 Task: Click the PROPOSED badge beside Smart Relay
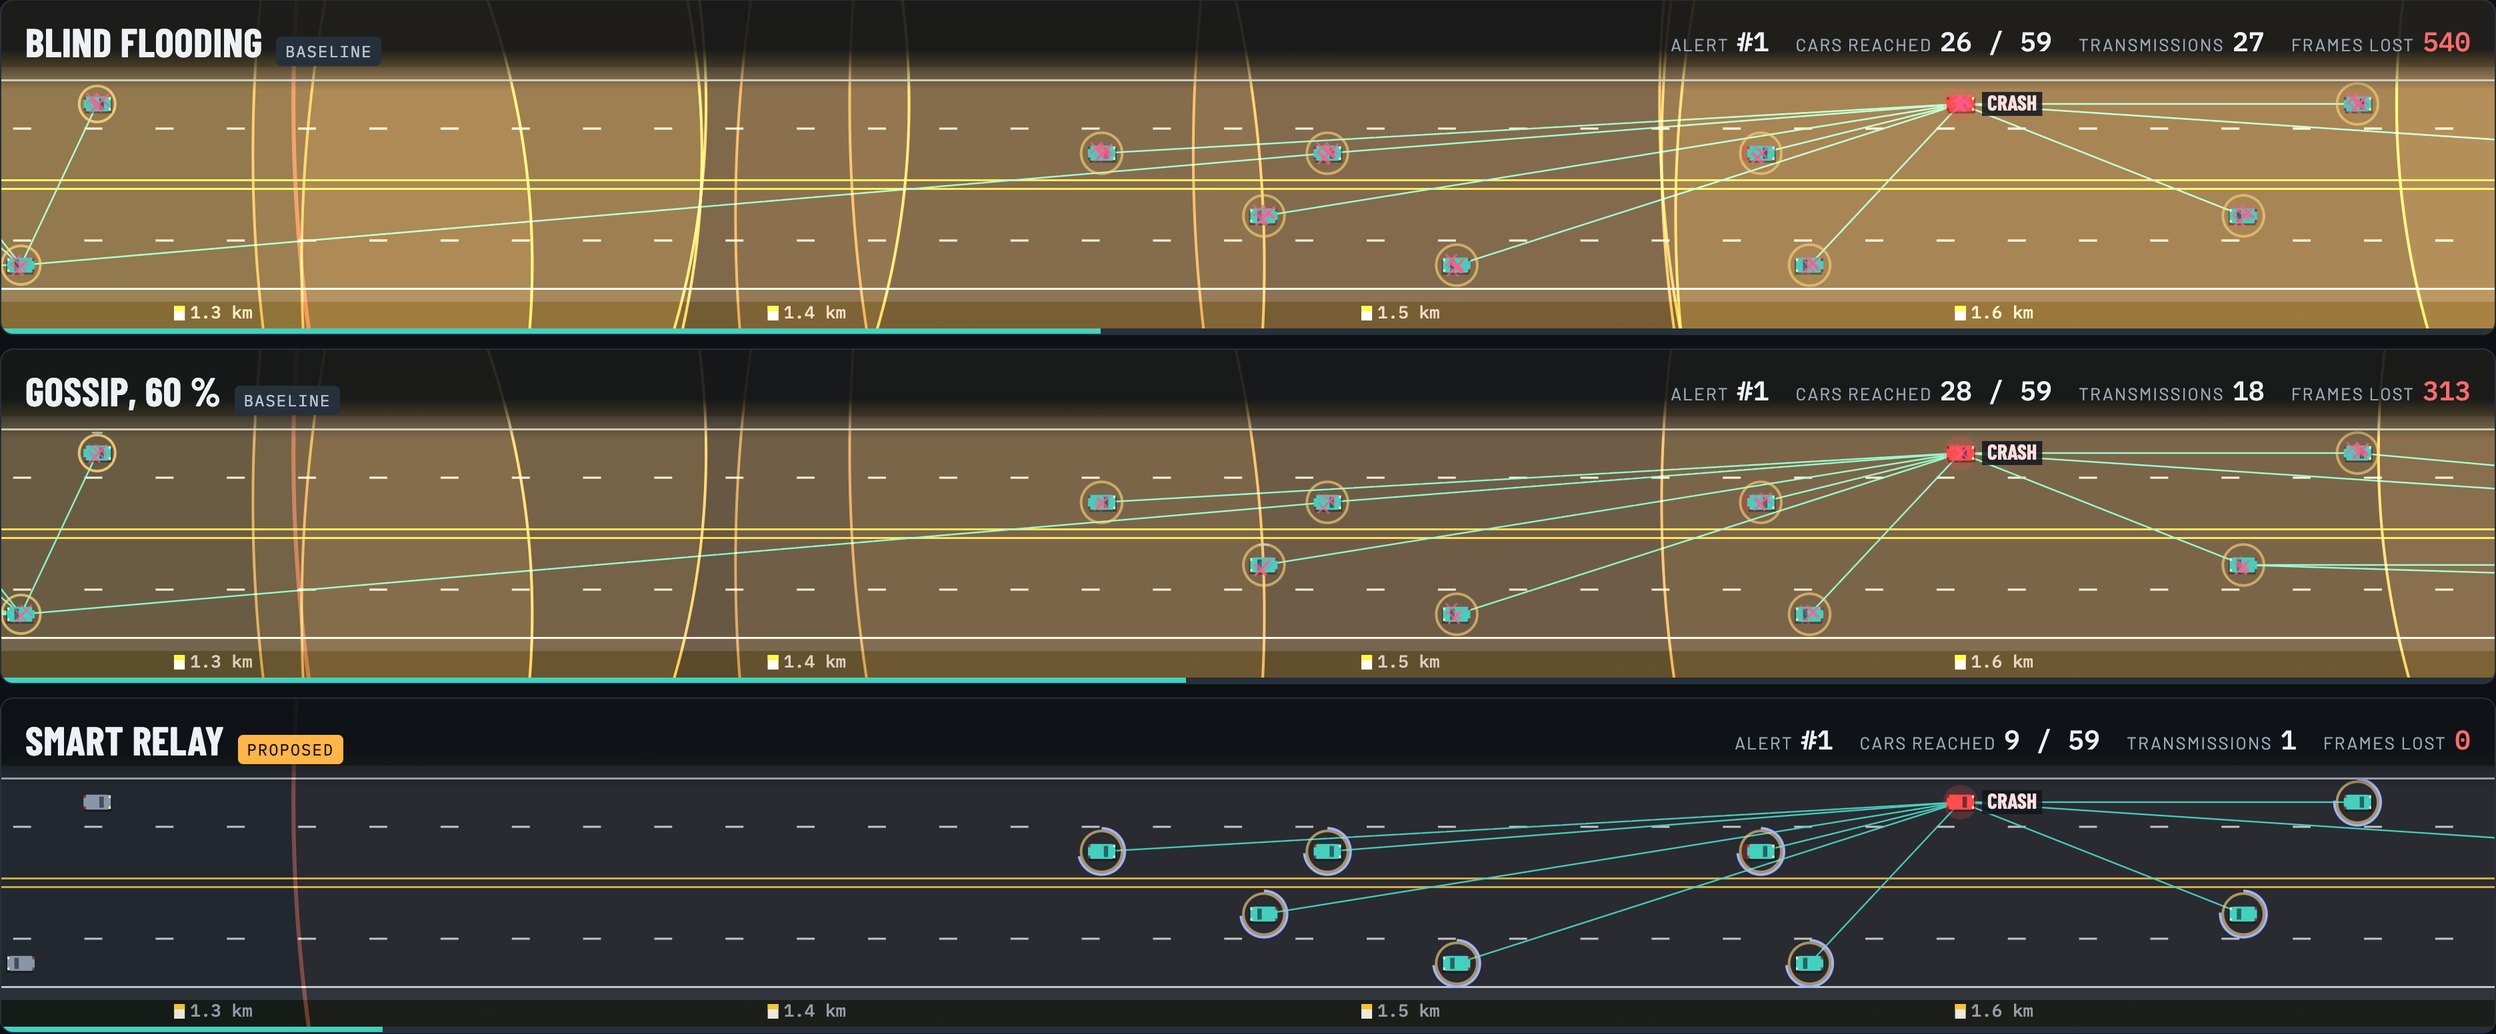[290, 749]
